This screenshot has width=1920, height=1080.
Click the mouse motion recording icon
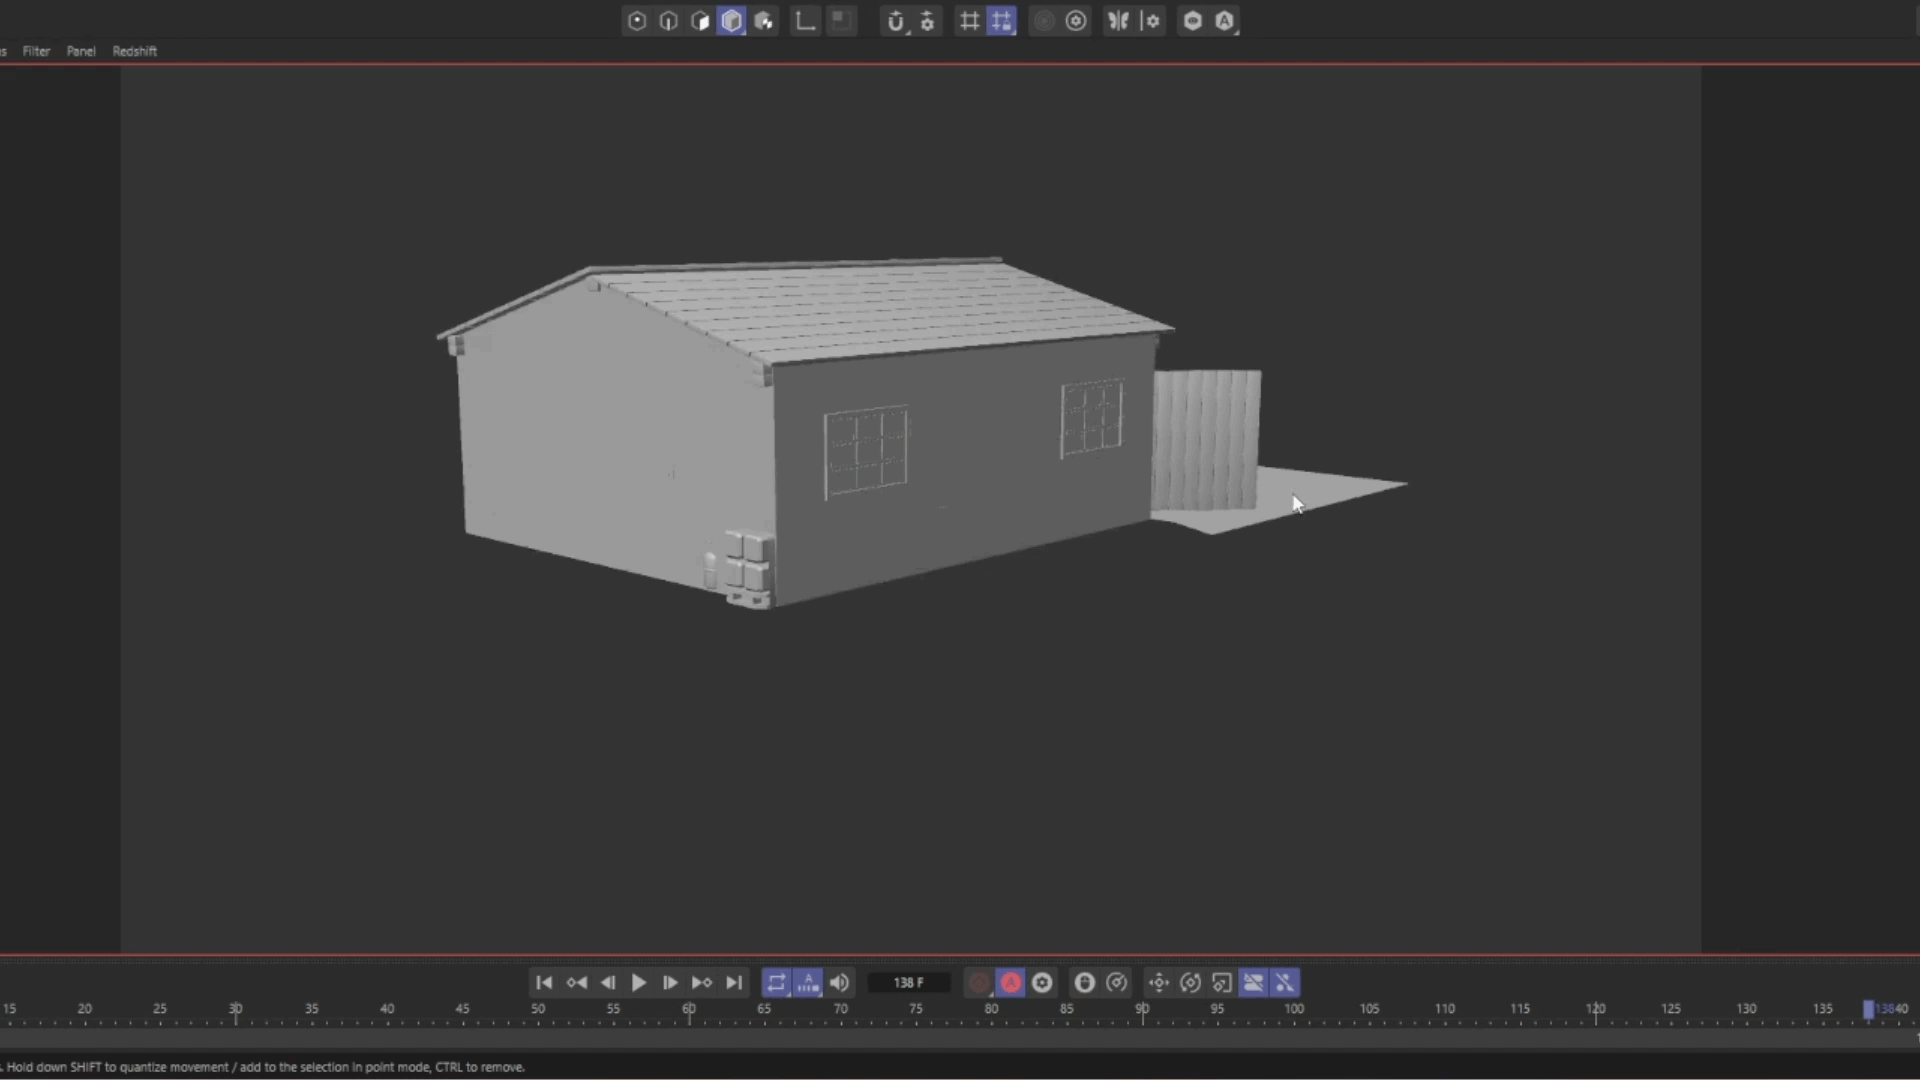click(x=1085, y=983)
